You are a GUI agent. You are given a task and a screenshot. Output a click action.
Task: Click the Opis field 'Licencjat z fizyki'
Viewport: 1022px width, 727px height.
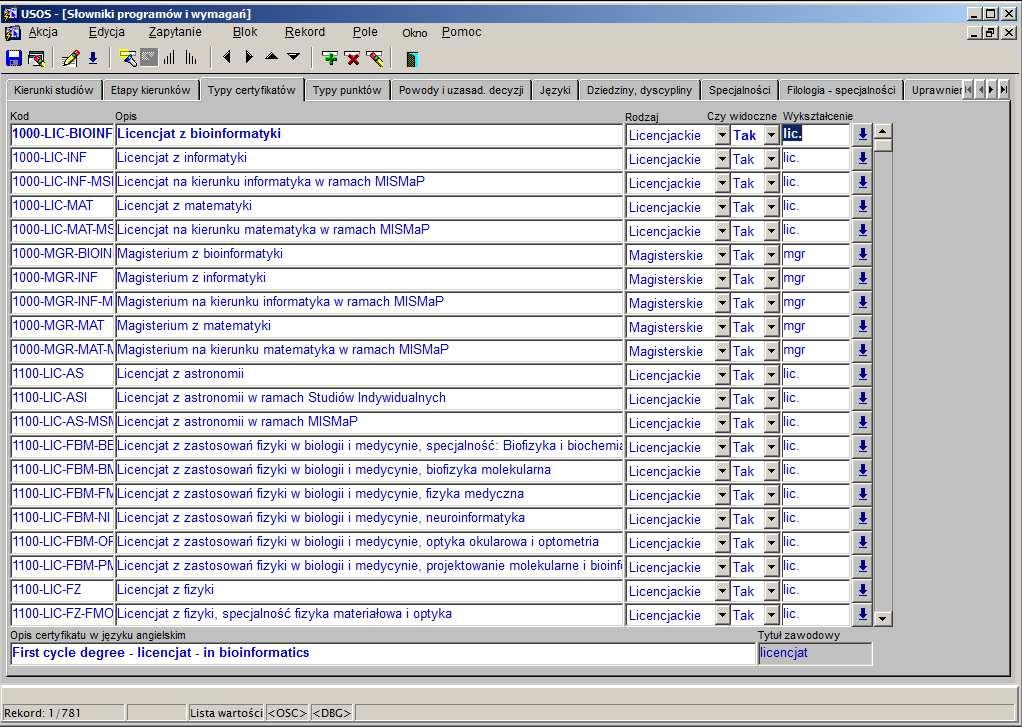click(x=369, y=591)
